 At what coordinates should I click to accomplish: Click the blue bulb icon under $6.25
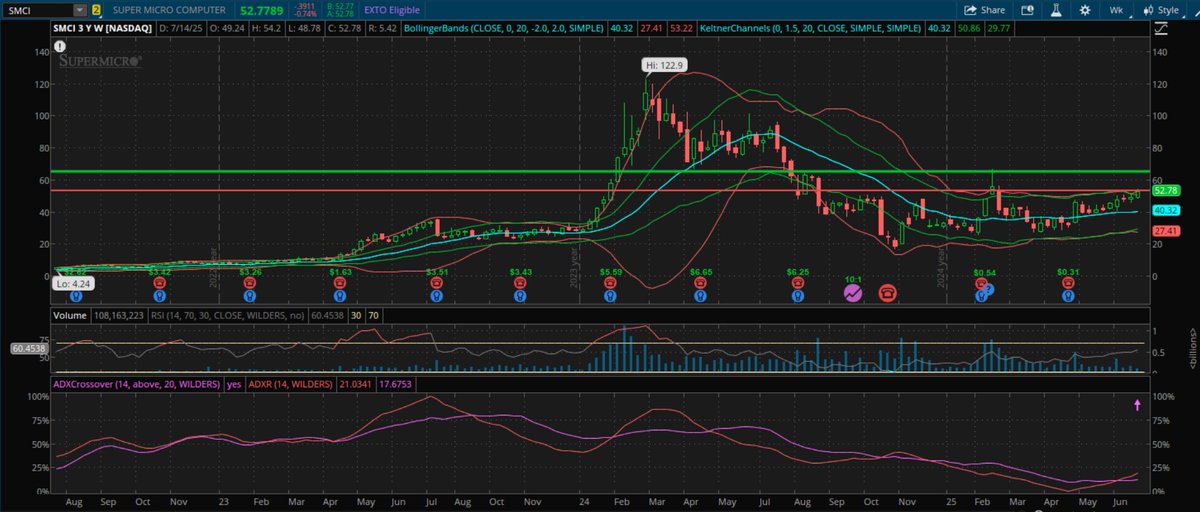[x=798, y=296]
